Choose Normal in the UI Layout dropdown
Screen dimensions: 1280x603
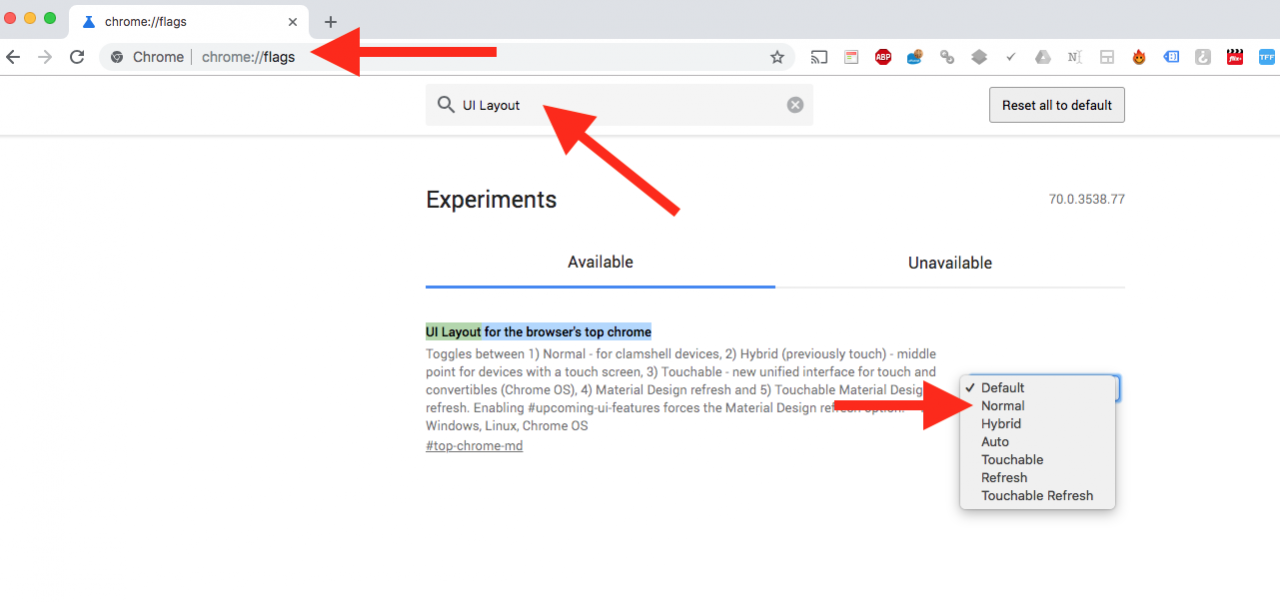coord(1037,406)
